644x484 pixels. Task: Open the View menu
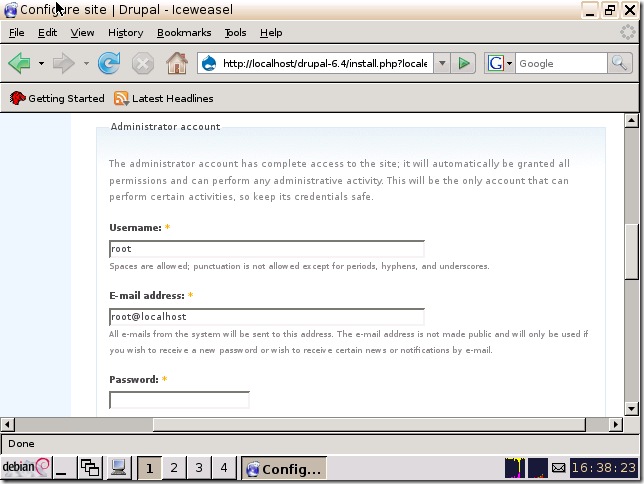tap(82, 32)
